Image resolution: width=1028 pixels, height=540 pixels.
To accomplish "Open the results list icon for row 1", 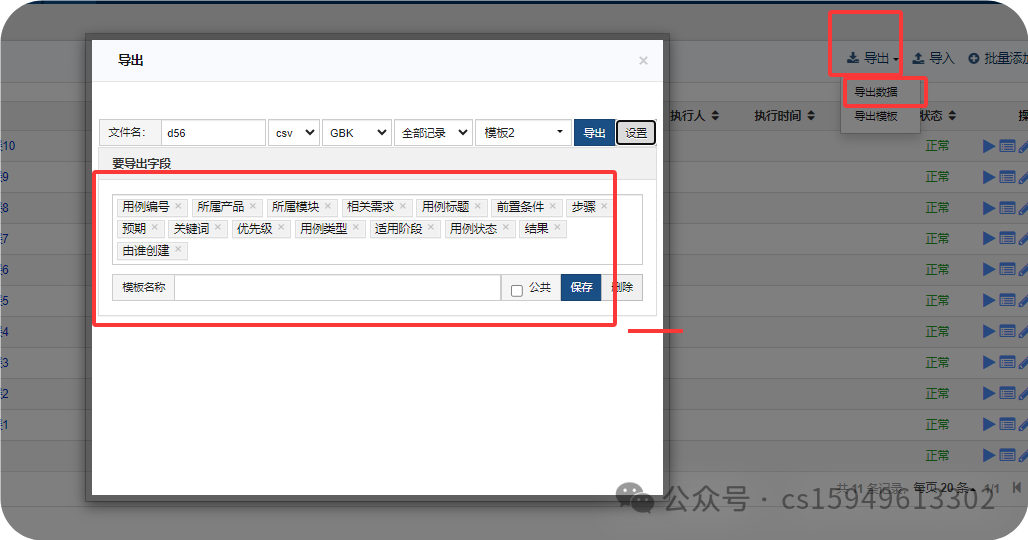I will [1007, 425].
